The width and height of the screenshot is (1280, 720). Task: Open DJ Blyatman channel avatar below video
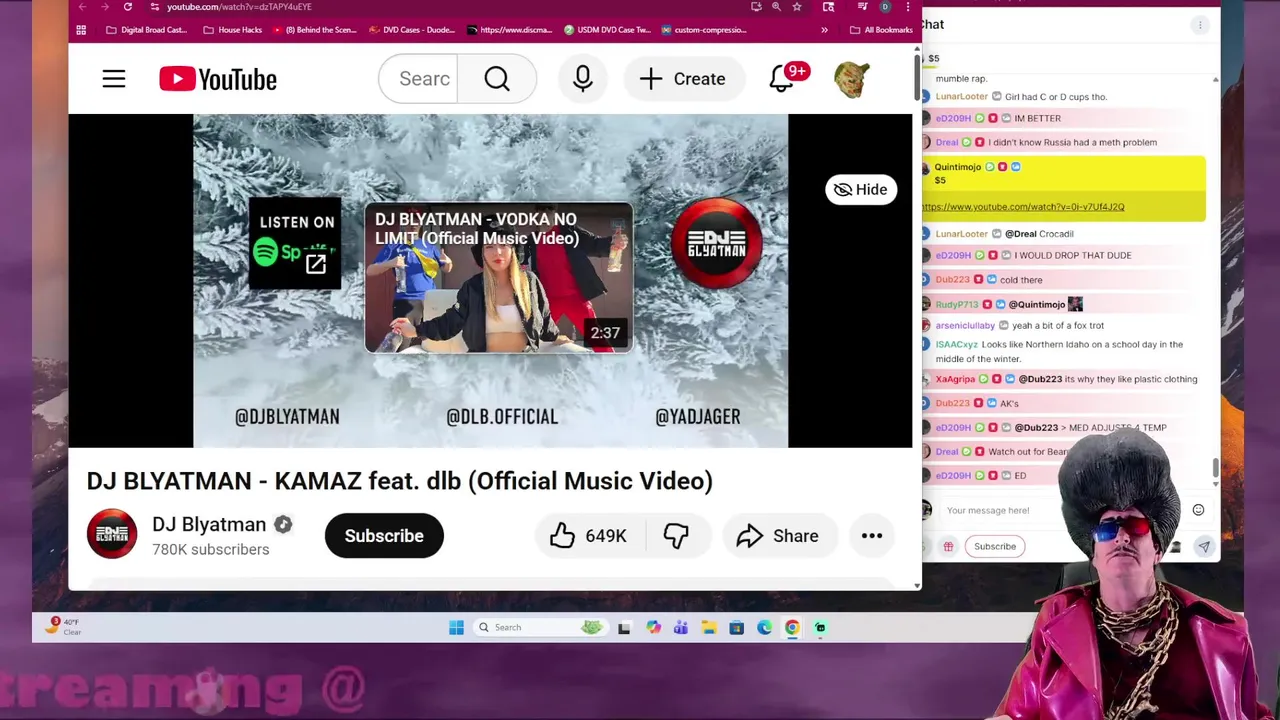point(112,534)
